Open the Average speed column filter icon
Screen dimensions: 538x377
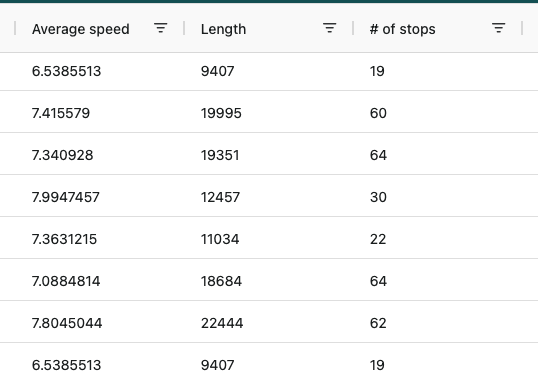(x=161, y=28)
